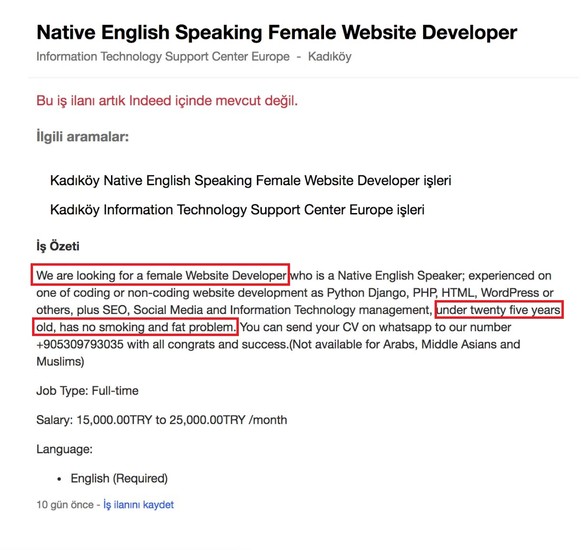Screen dimensions: 582x550
Task: Click the 'Job Type: Full-time' line
Action: pyautogui.click(x=87, y=391)
